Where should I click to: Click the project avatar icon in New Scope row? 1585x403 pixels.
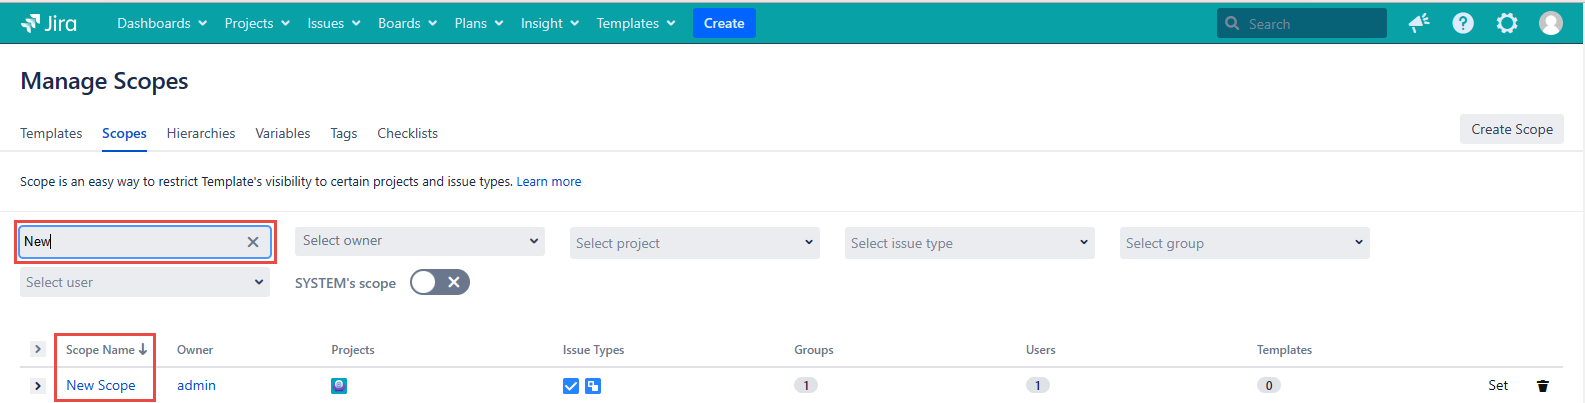pos(339,386)
